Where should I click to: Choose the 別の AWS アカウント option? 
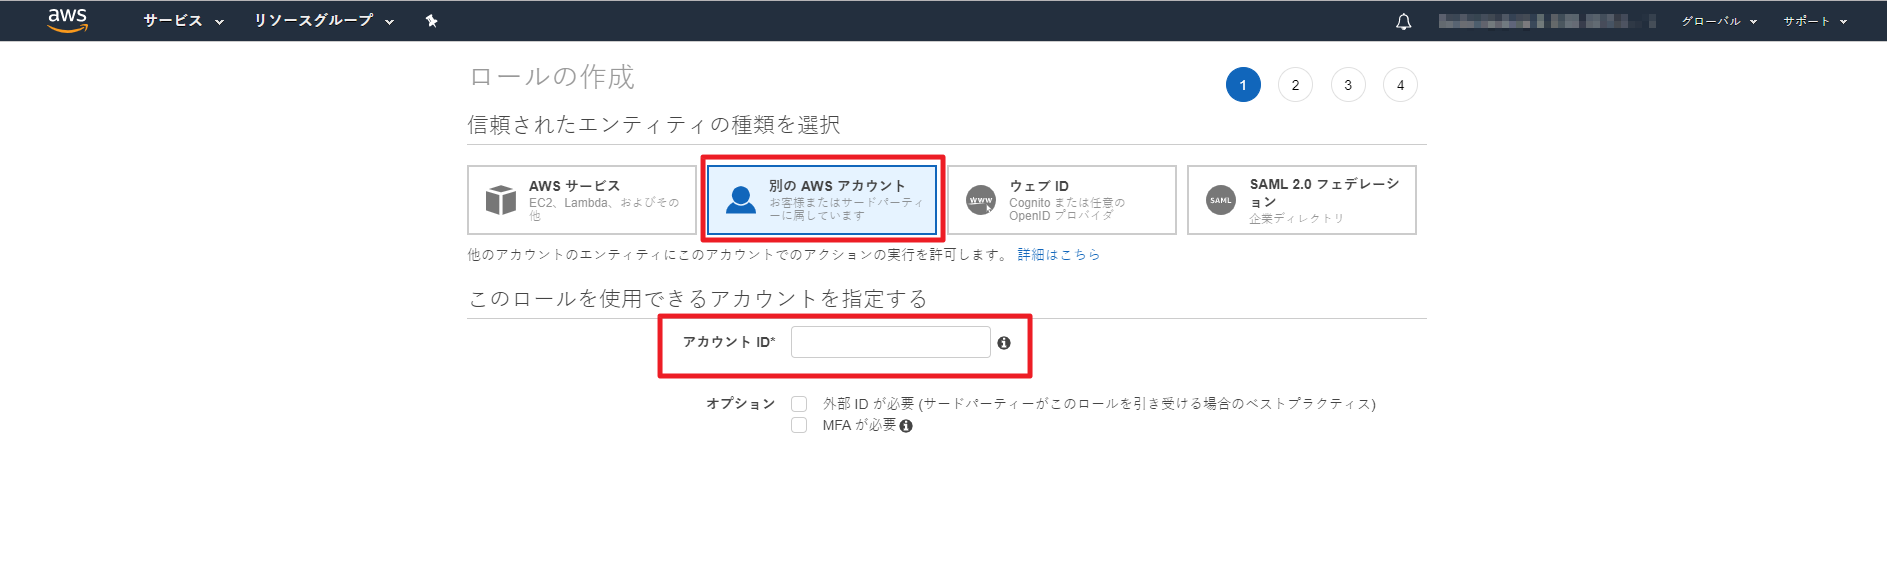822,200
